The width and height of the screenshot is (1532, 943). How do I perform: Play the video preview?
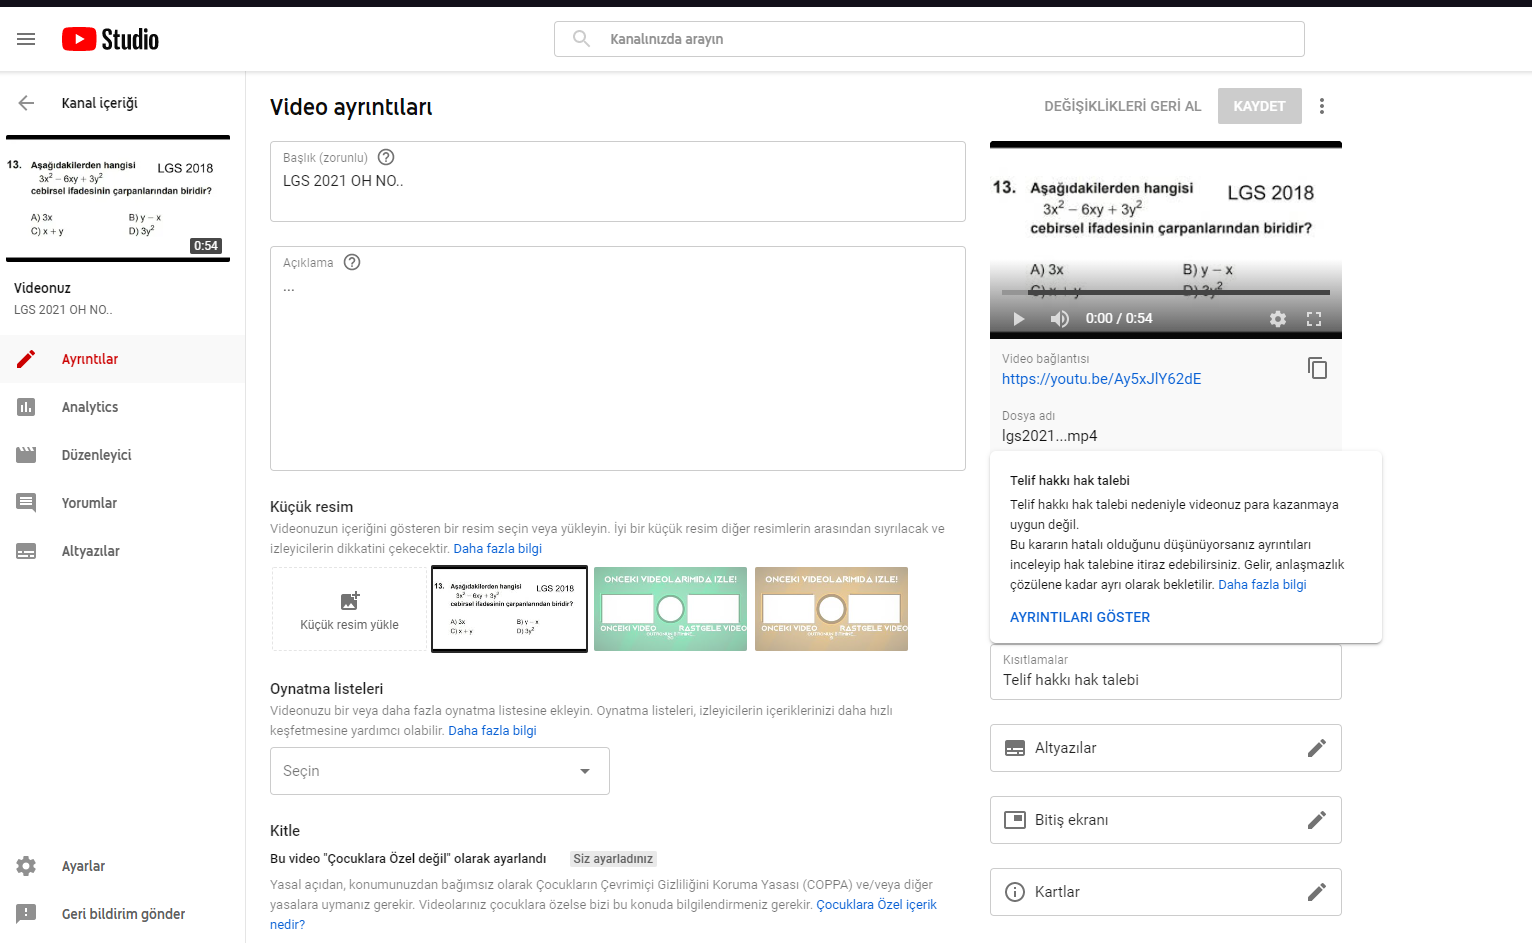(x=1019, y=319)
